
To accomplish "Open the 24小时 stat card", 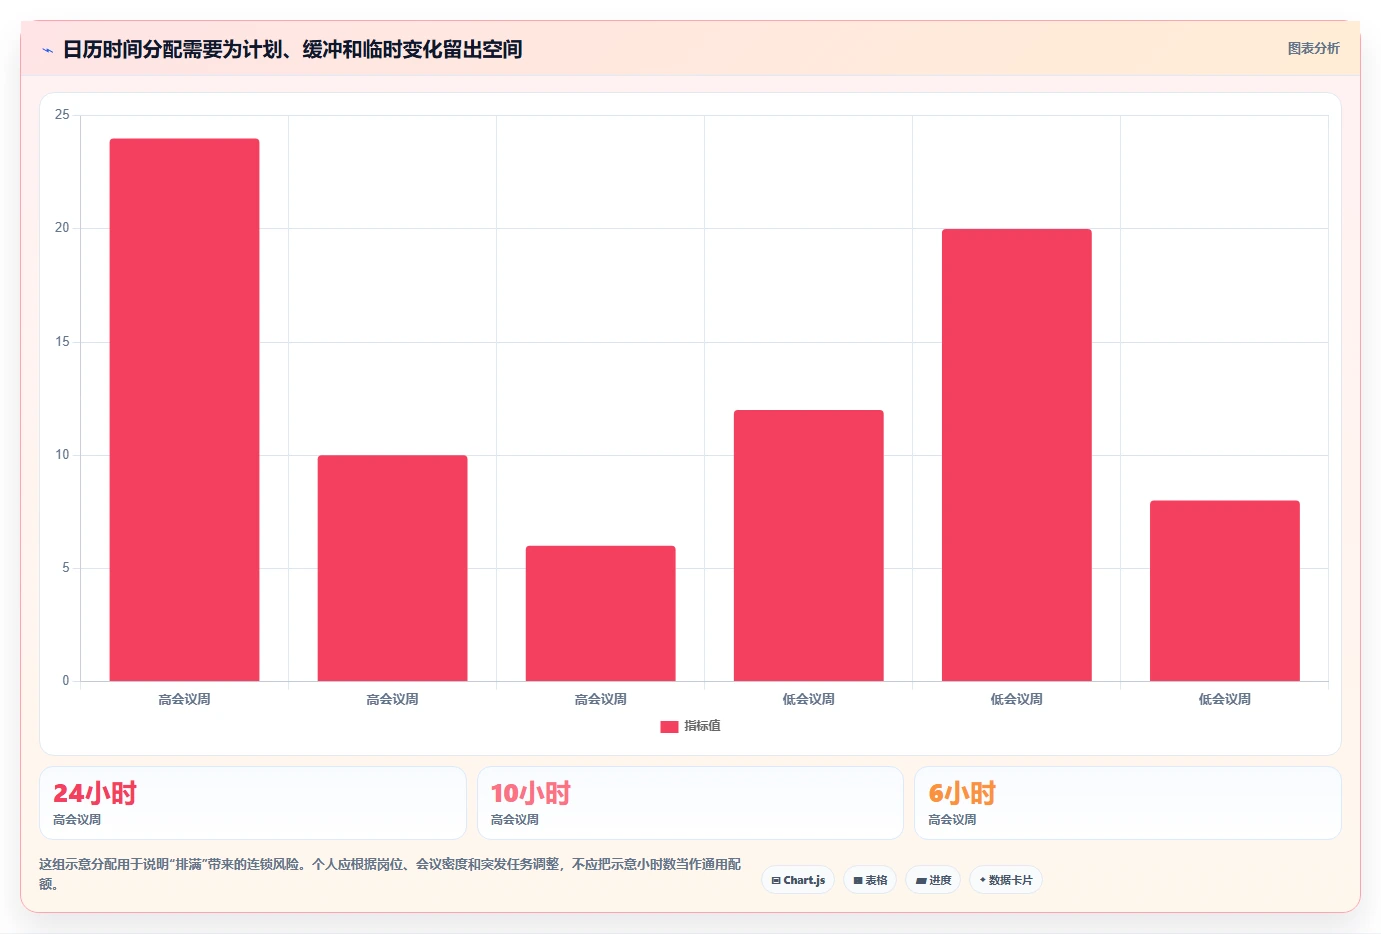I will 253,803.
